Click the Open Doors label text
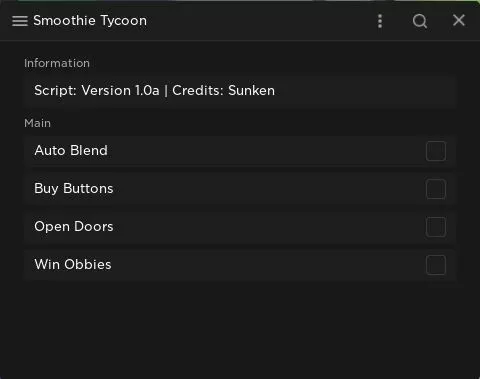This screenshot has width=480, height=379. click(74, 227)
